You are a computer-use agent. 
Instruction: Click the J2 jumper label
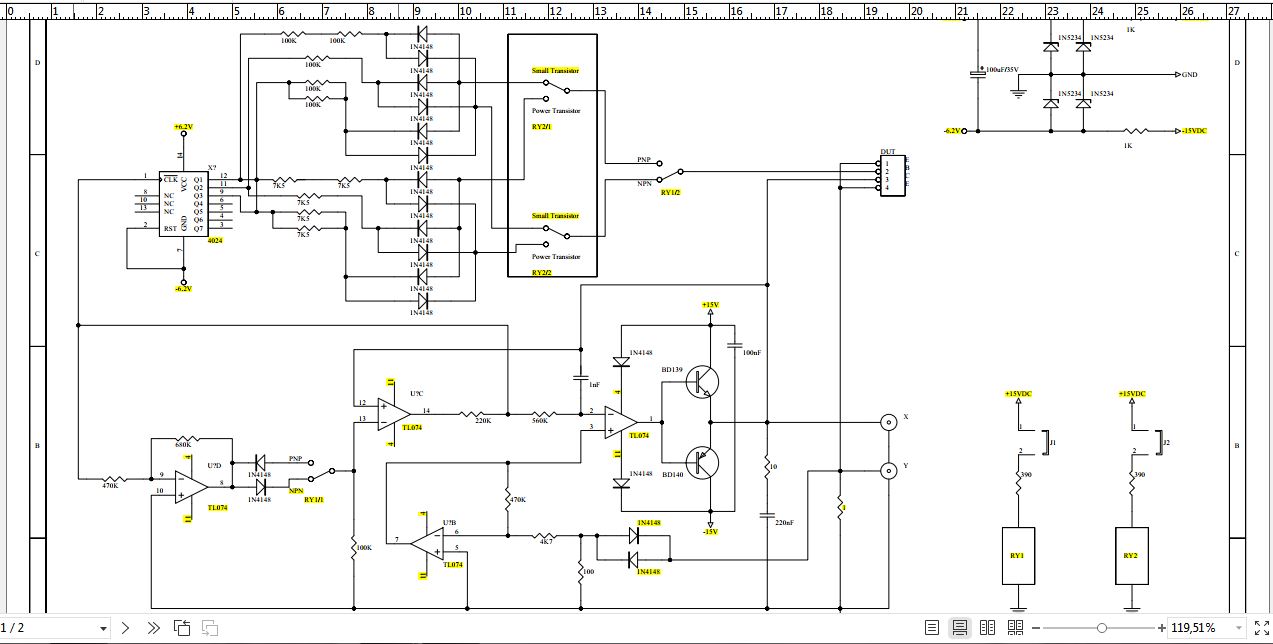1167,441
